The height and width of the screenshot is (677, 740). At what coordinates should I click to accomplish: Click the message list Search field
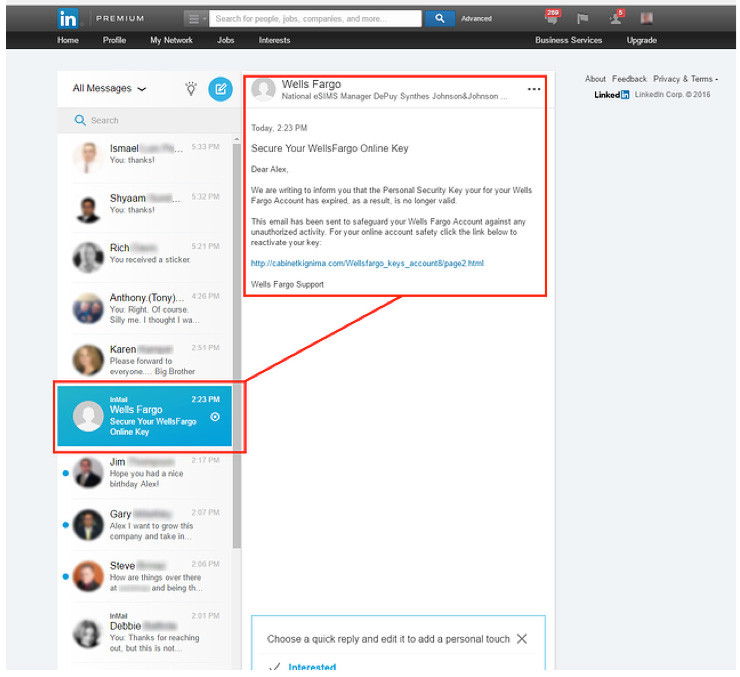coord(149,120)
